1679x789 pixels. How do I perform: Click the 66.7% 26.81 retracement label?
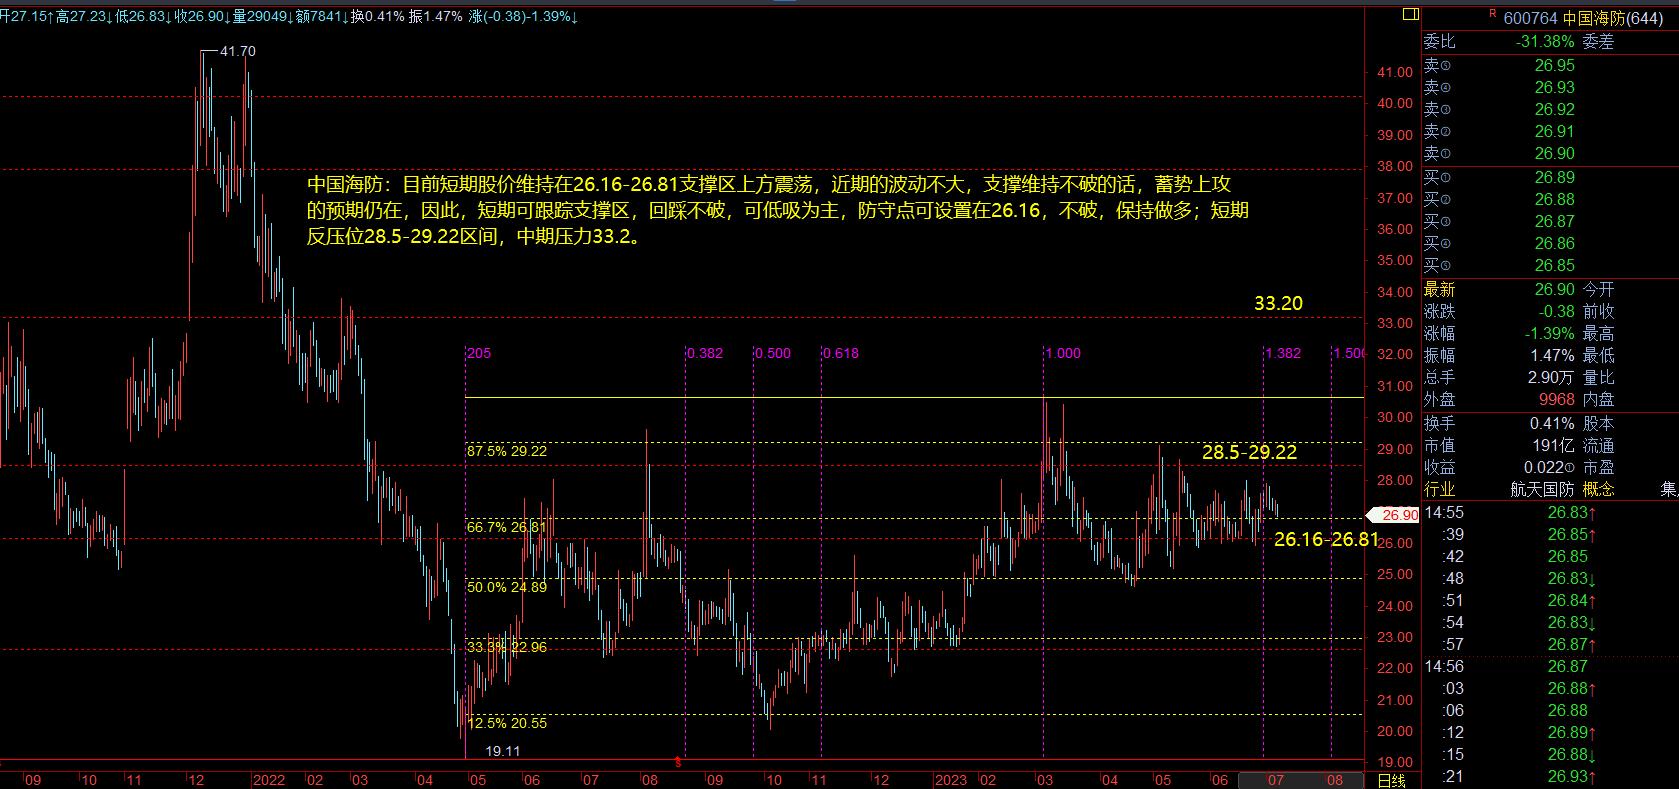coord(507,526)
